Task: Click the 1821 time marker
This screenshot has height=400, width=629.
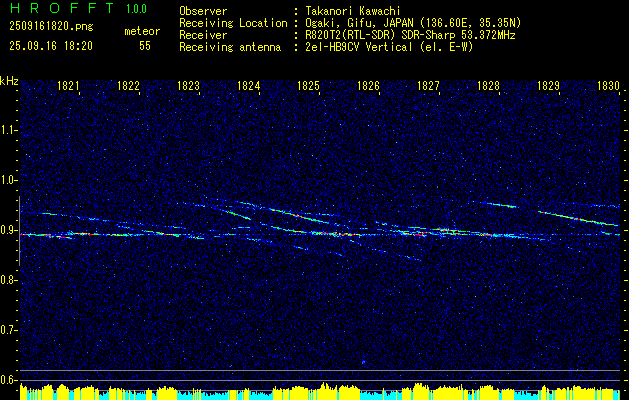Action: pos(68,85)
